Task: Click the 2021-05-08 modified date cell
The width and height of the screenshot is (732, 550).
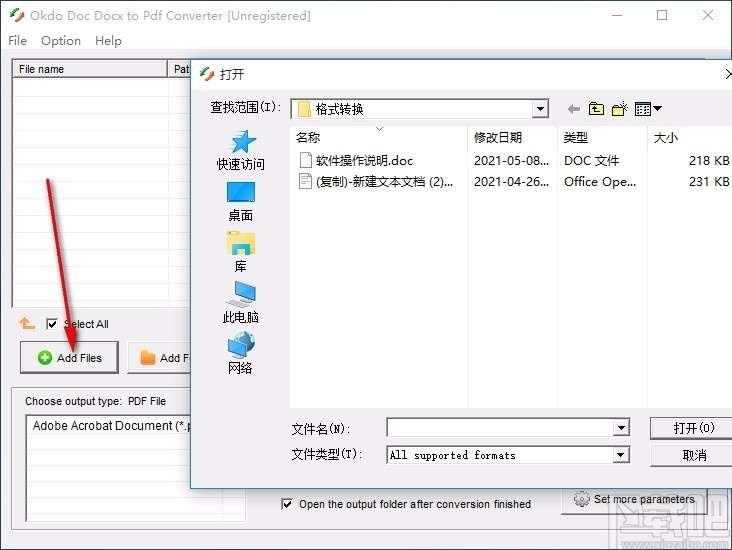Action: click(512, 161)
